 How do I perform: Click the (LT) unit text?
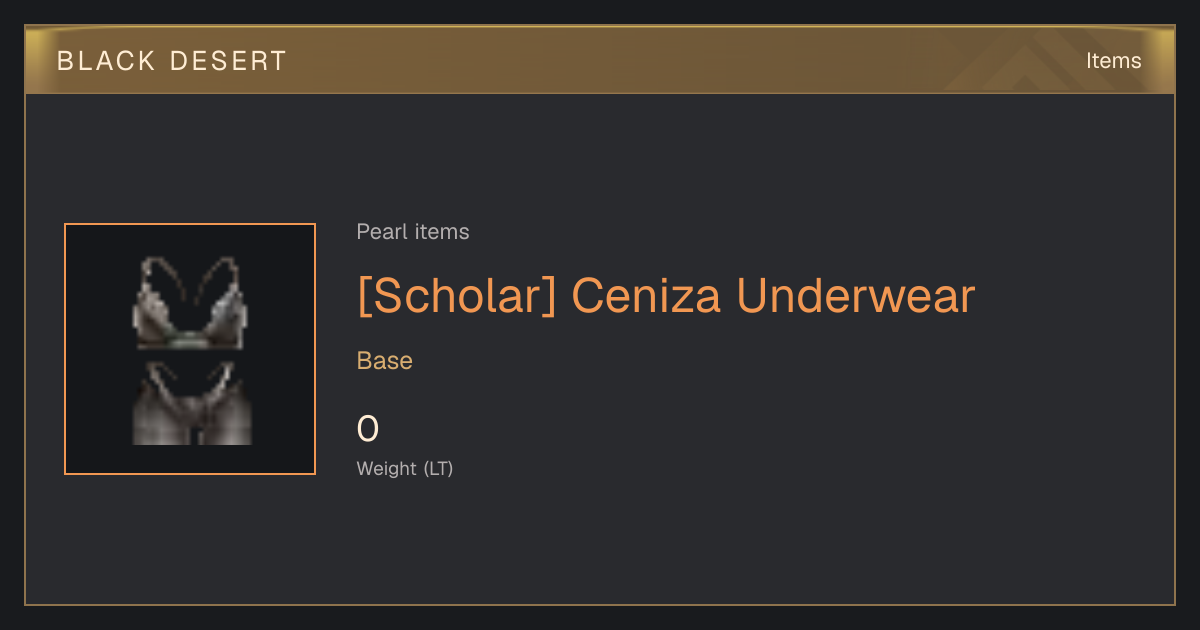(x=438, y=468)
